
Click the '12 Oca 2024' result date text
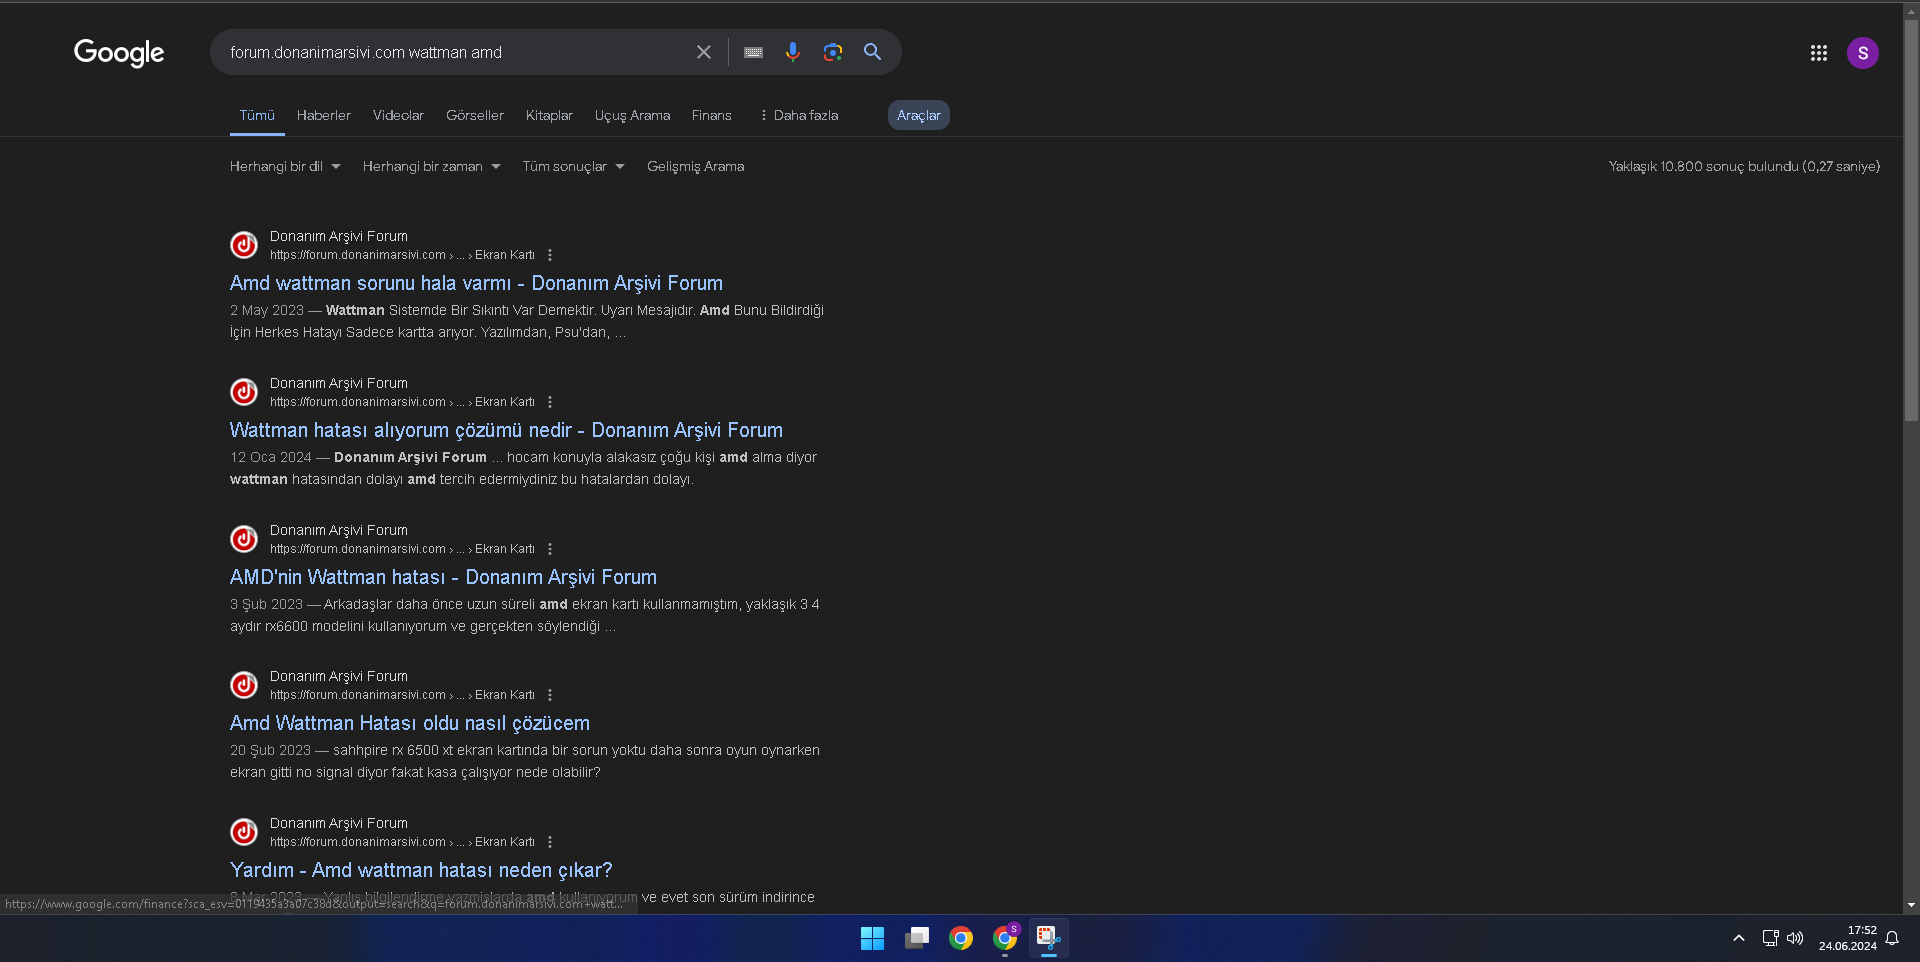[x=271, y=458]
